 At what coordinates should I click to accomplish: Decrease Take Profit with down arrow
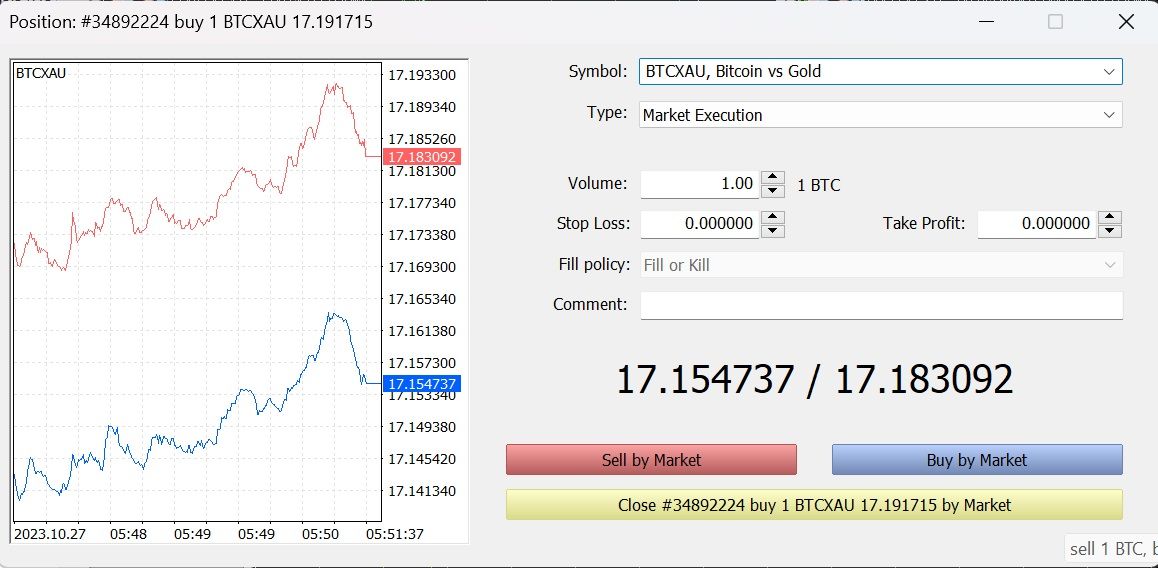1109,231
